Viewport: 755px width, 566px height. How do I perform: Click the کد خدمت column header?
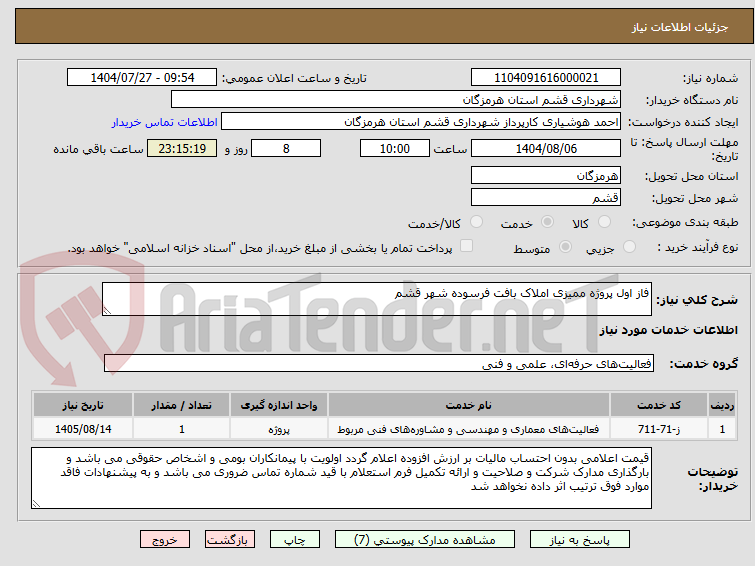659,405
